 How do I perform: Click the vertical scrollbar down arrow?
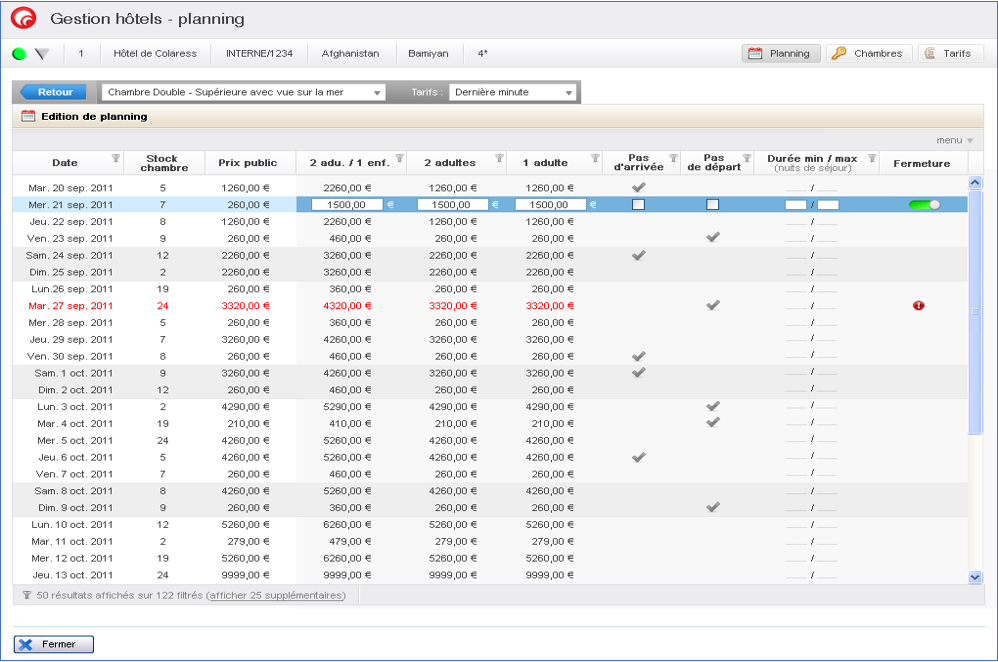[975, 577]
